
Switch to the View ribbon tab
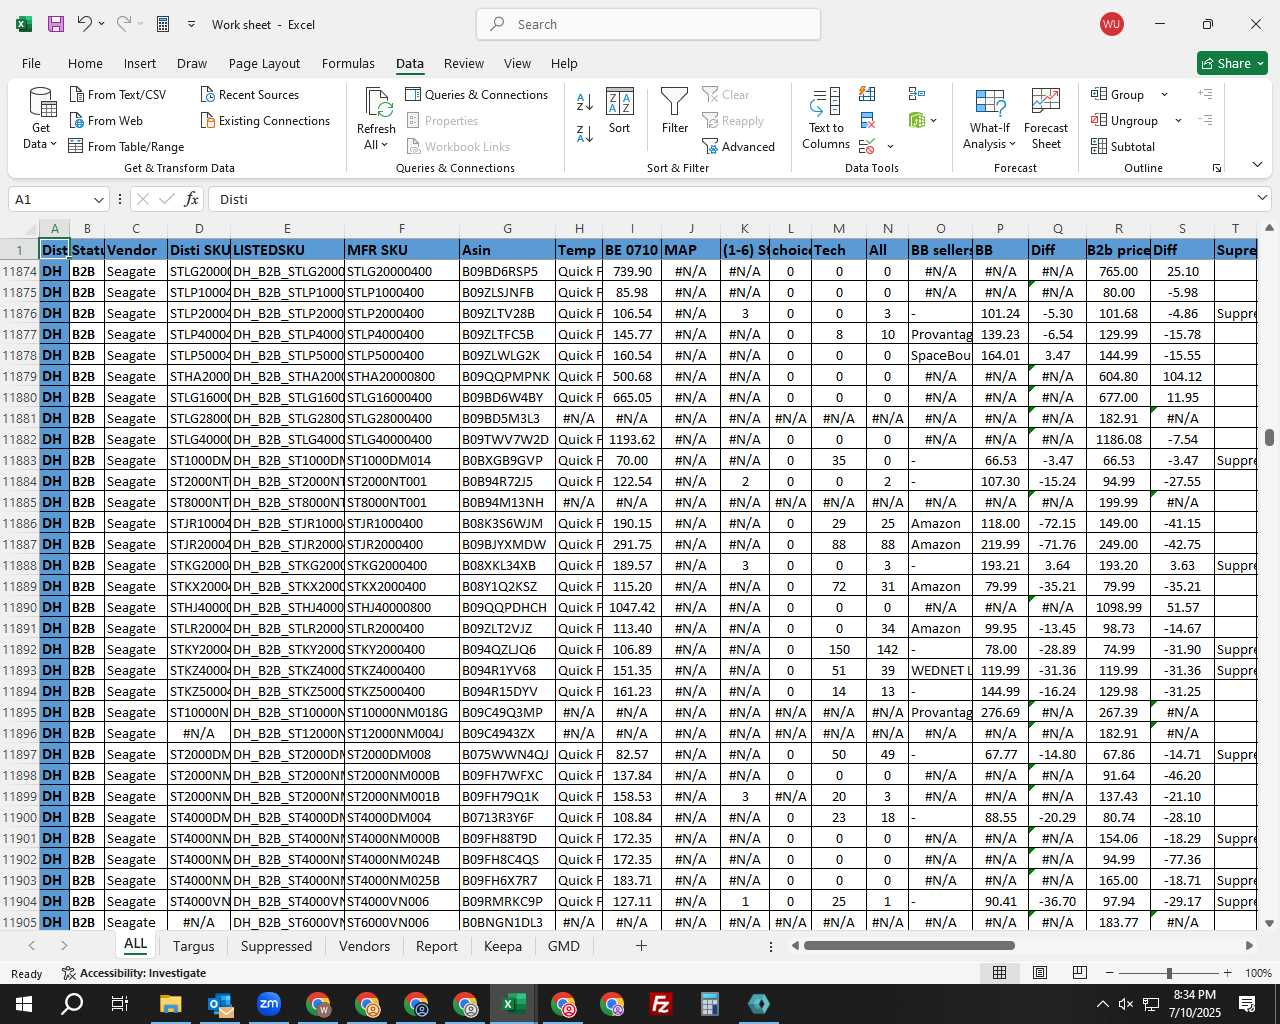[x=517, y=63]
